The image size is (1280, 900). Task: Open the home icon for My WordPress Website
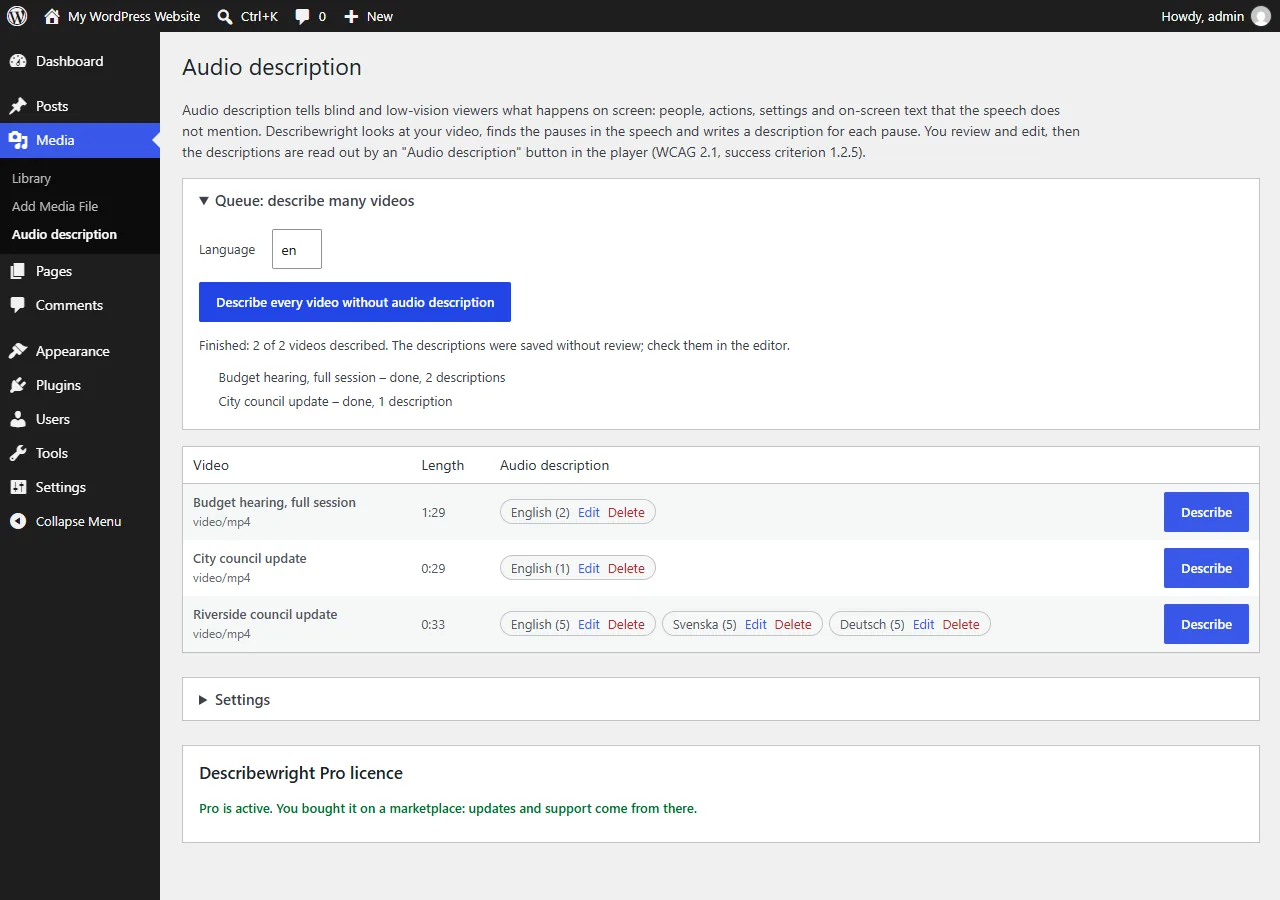pos(52,16)
